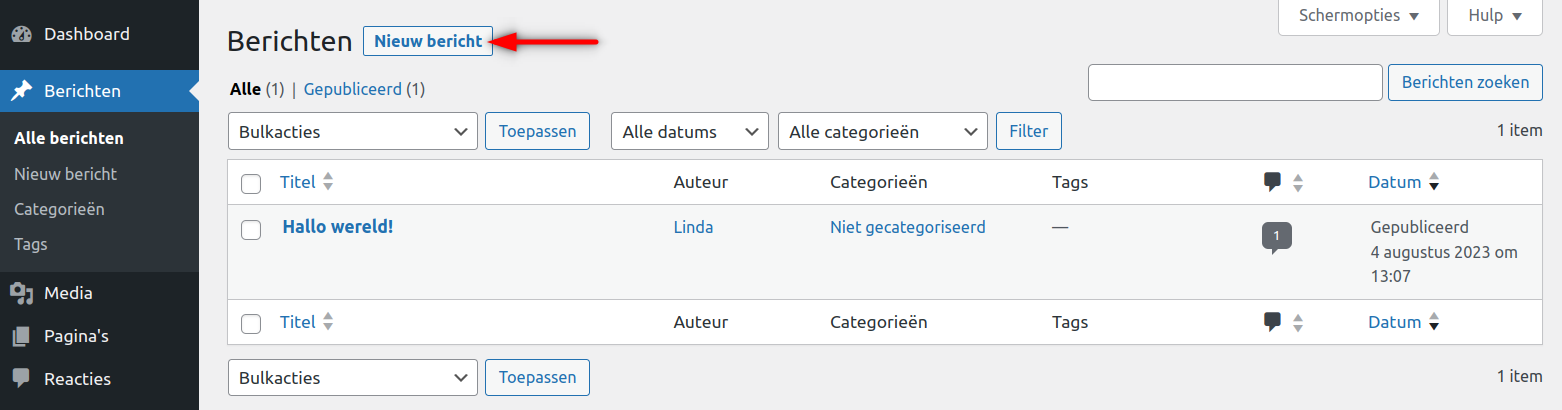Click Tags column header at top

1070,182
